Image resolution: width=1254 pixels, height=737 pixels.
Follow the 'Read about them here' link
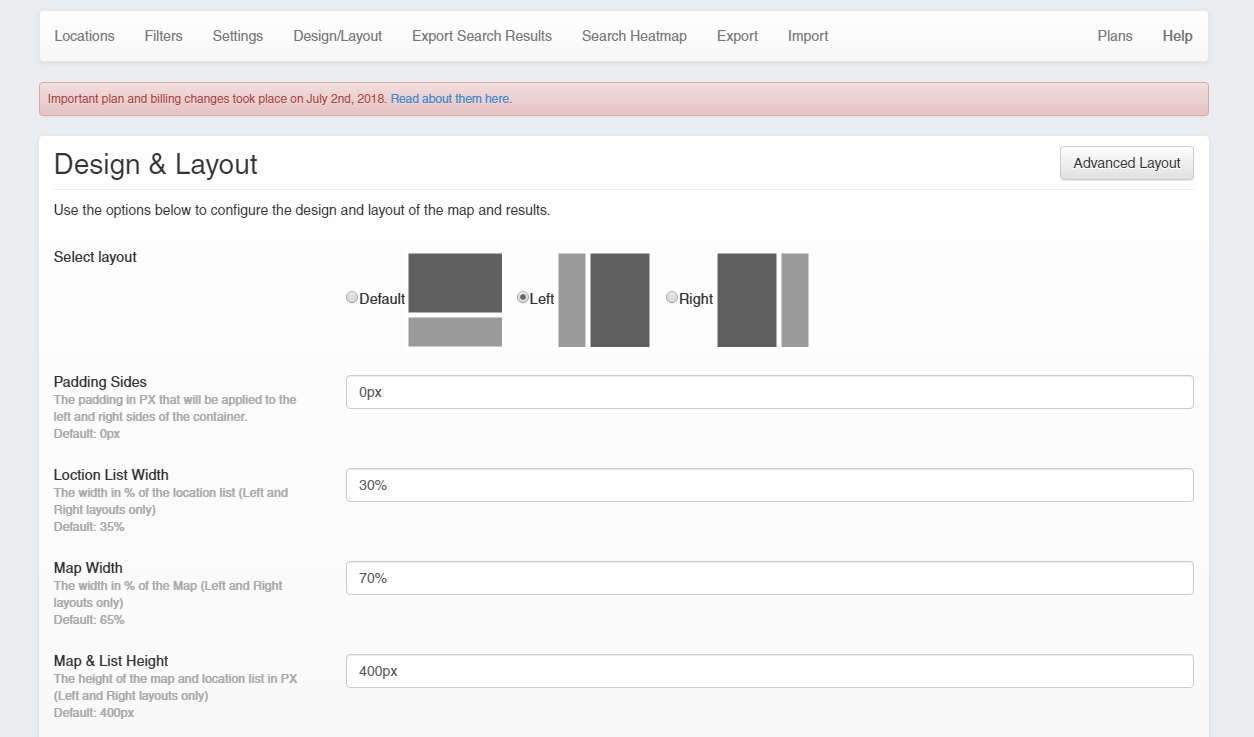click(x=450, y=99)
